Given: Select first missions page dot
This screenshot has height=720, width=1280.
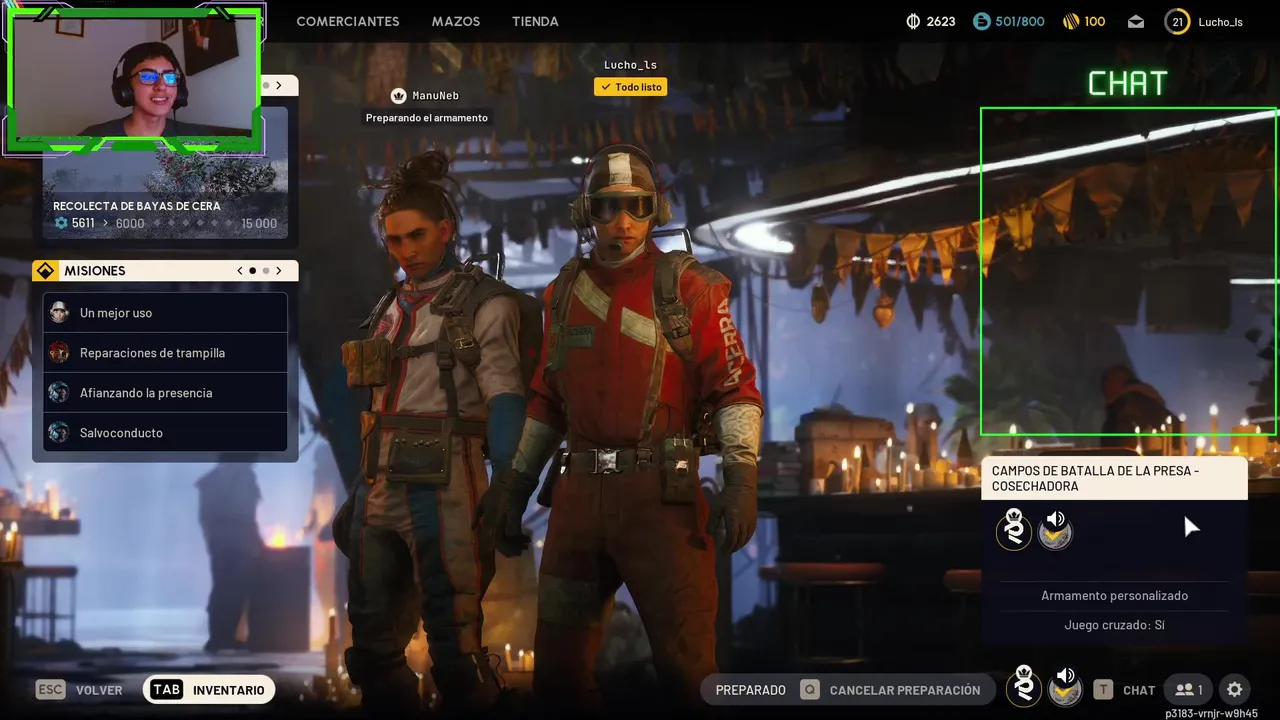Looking at the screenshot, I should pyautogui.click(x=252, y=271).
